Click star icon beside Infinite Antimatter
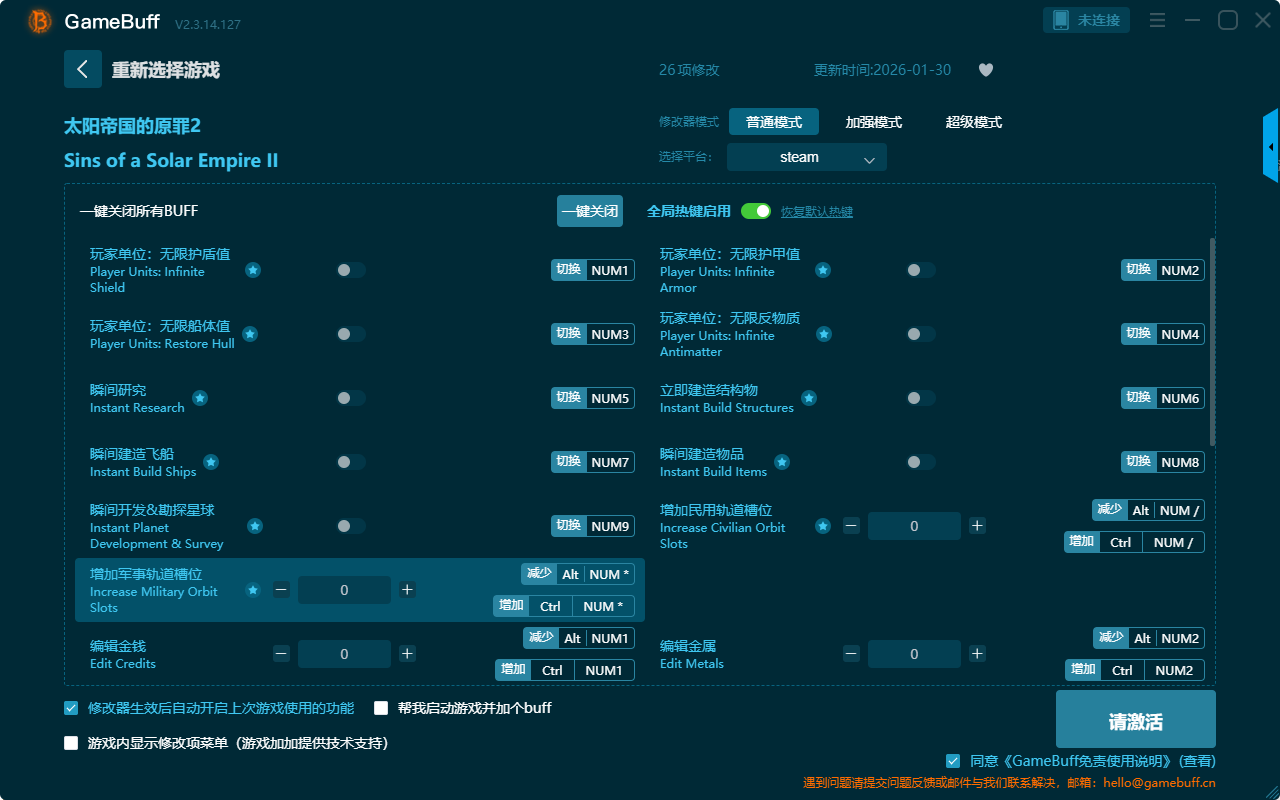The width and height of the screenshot is (1280, 800). 823,334
